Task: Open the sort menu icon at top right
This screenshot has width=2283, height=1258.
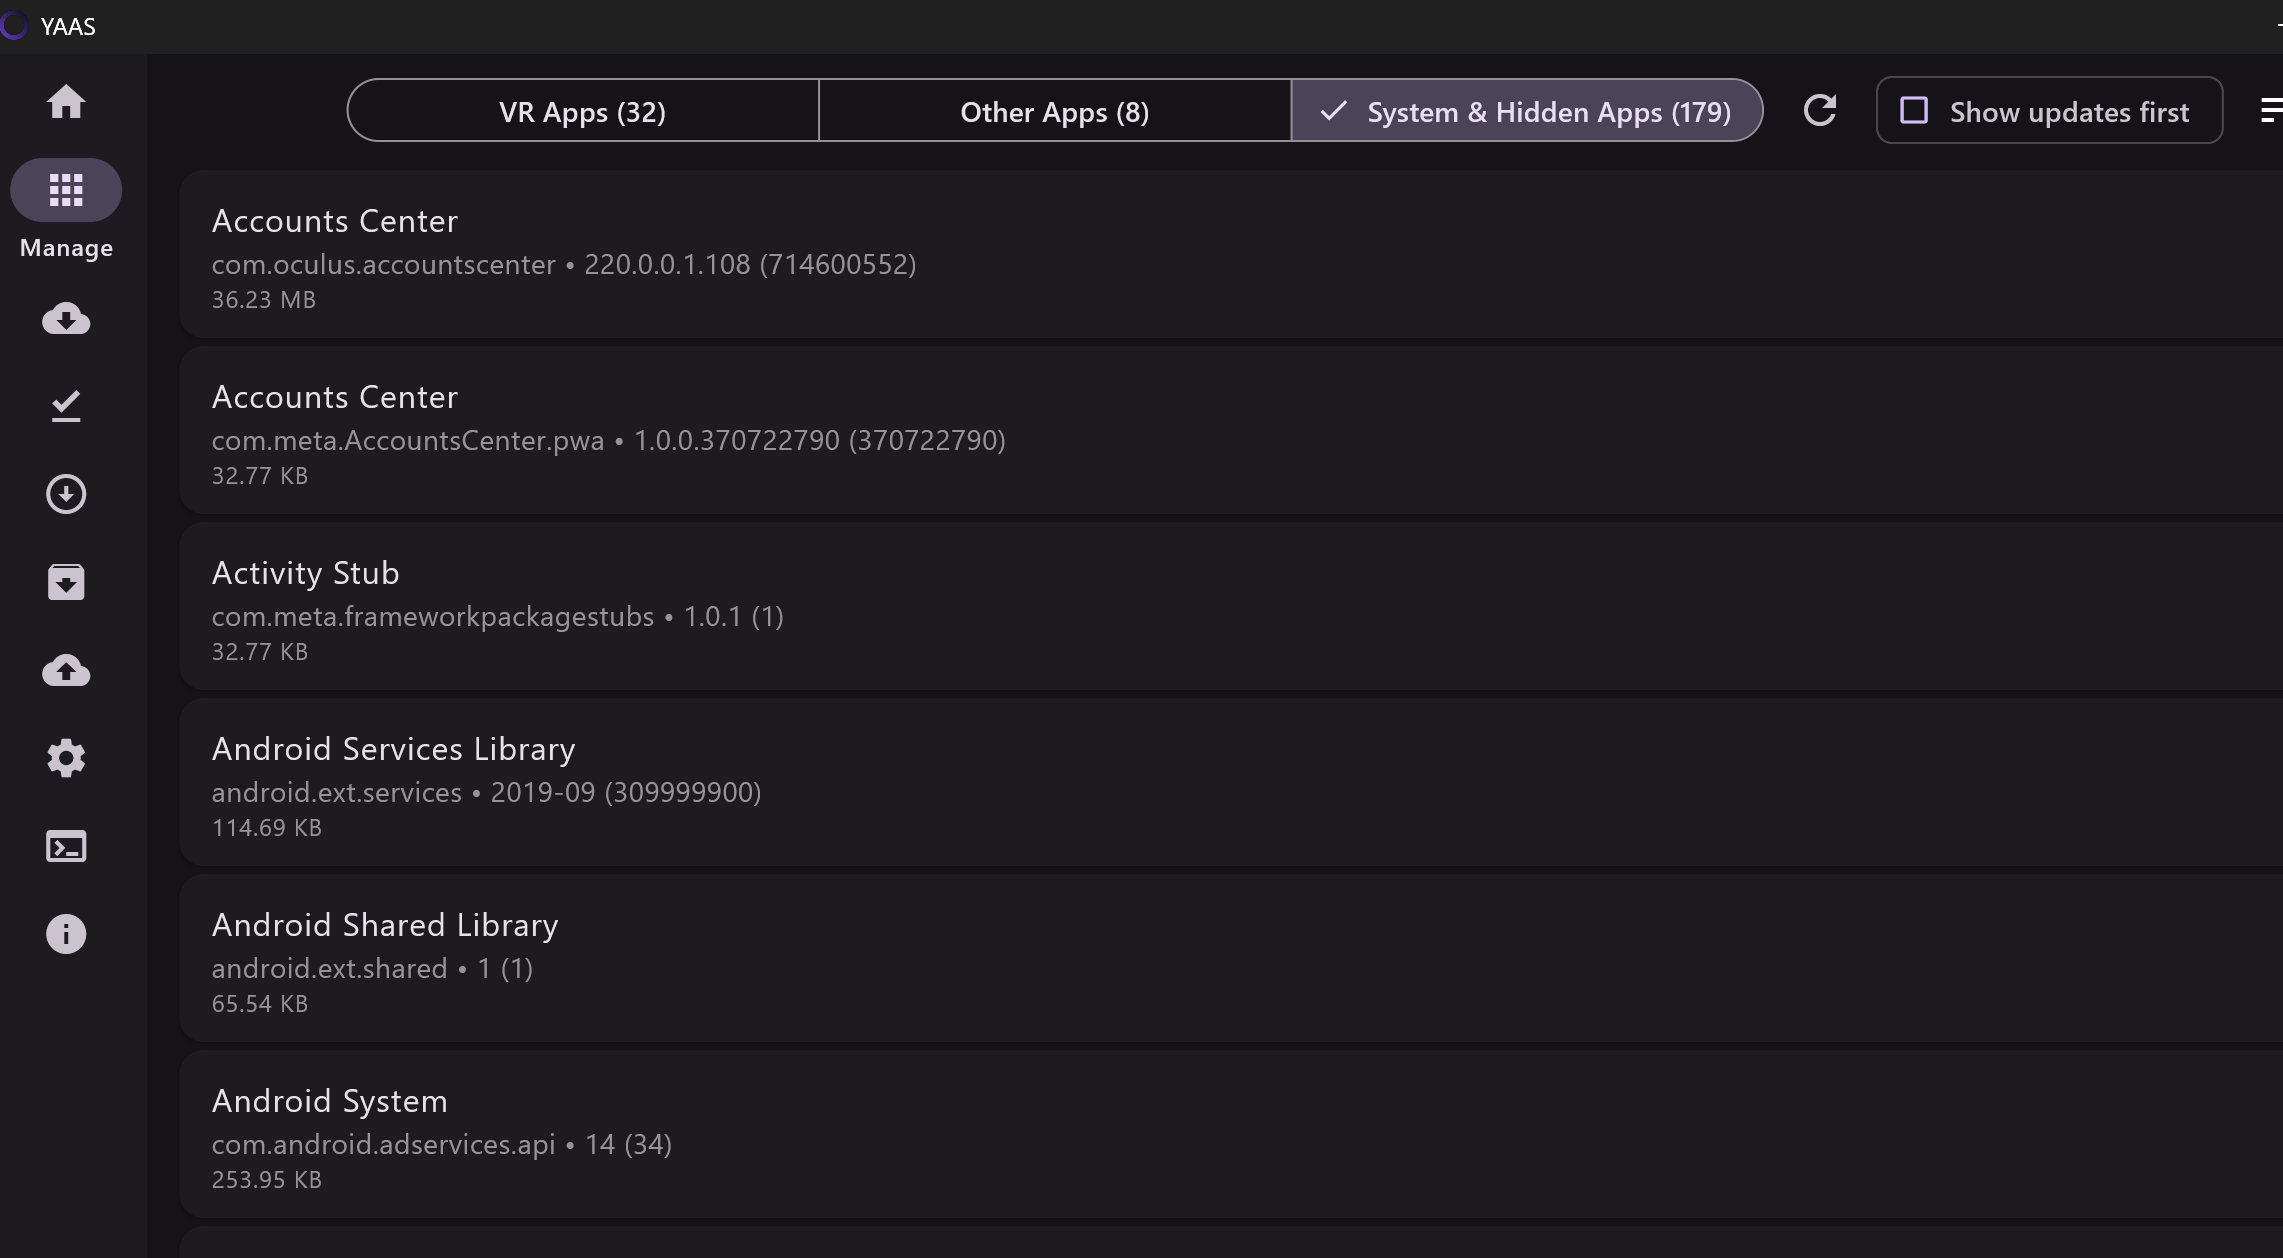Action: [x=2271, y=110]
